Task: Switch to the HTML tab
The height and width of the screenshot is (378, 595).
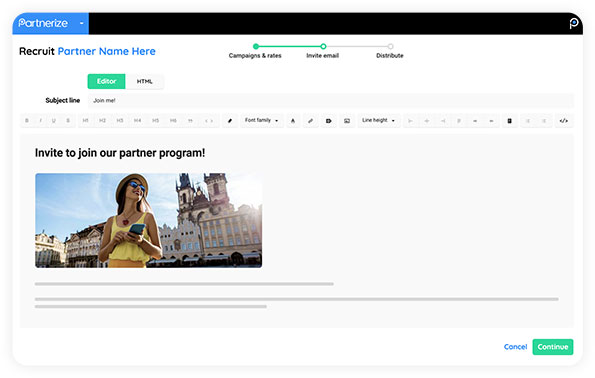Action: pyautogui.click(x=145, y=81)
